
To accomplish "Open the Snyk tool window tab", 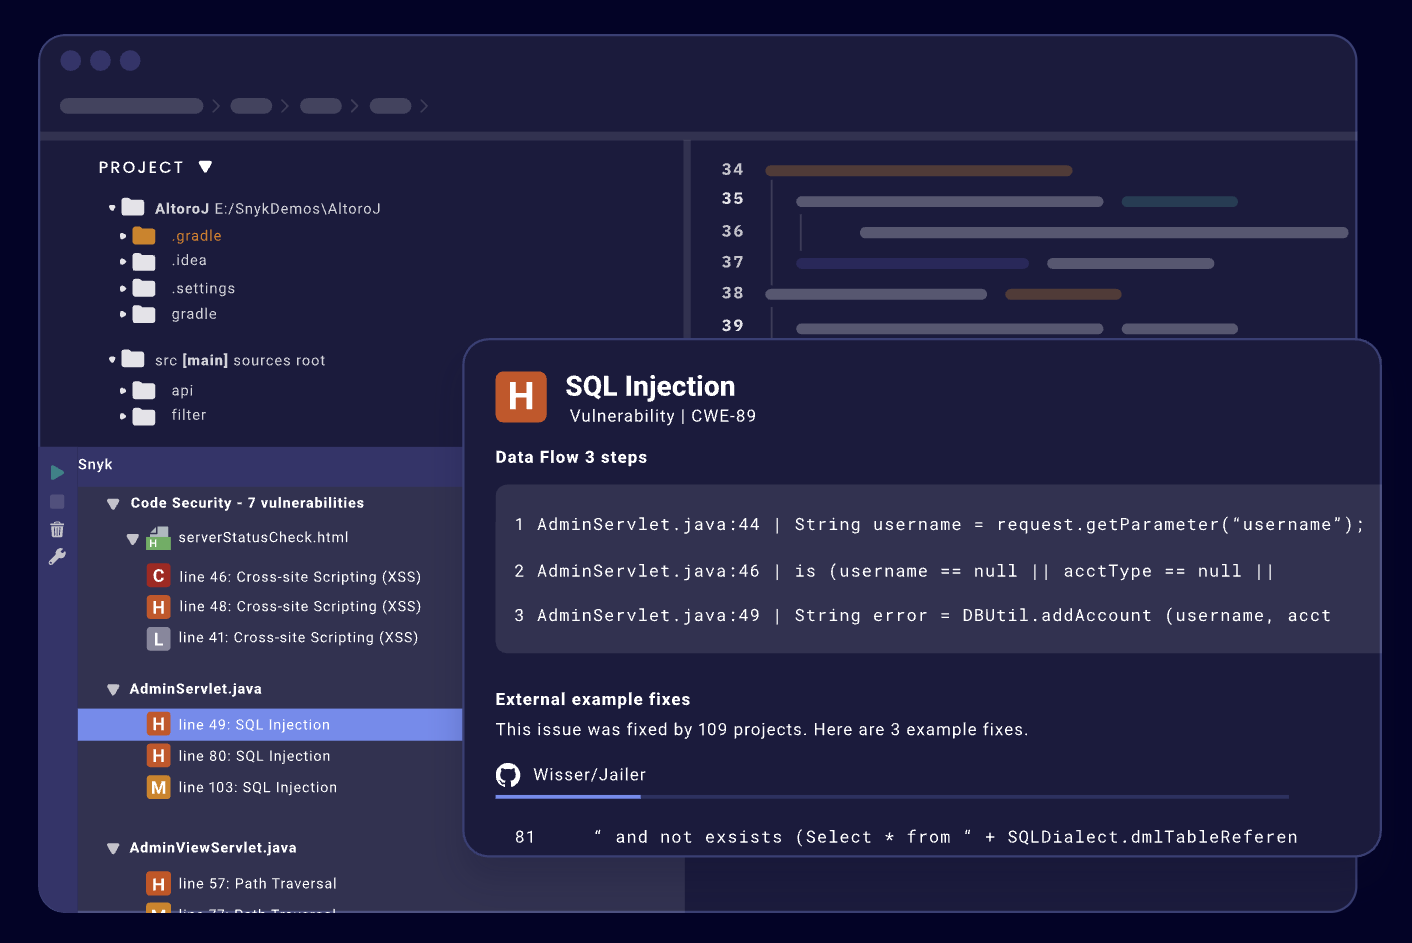I will click(x=95, y=465).
